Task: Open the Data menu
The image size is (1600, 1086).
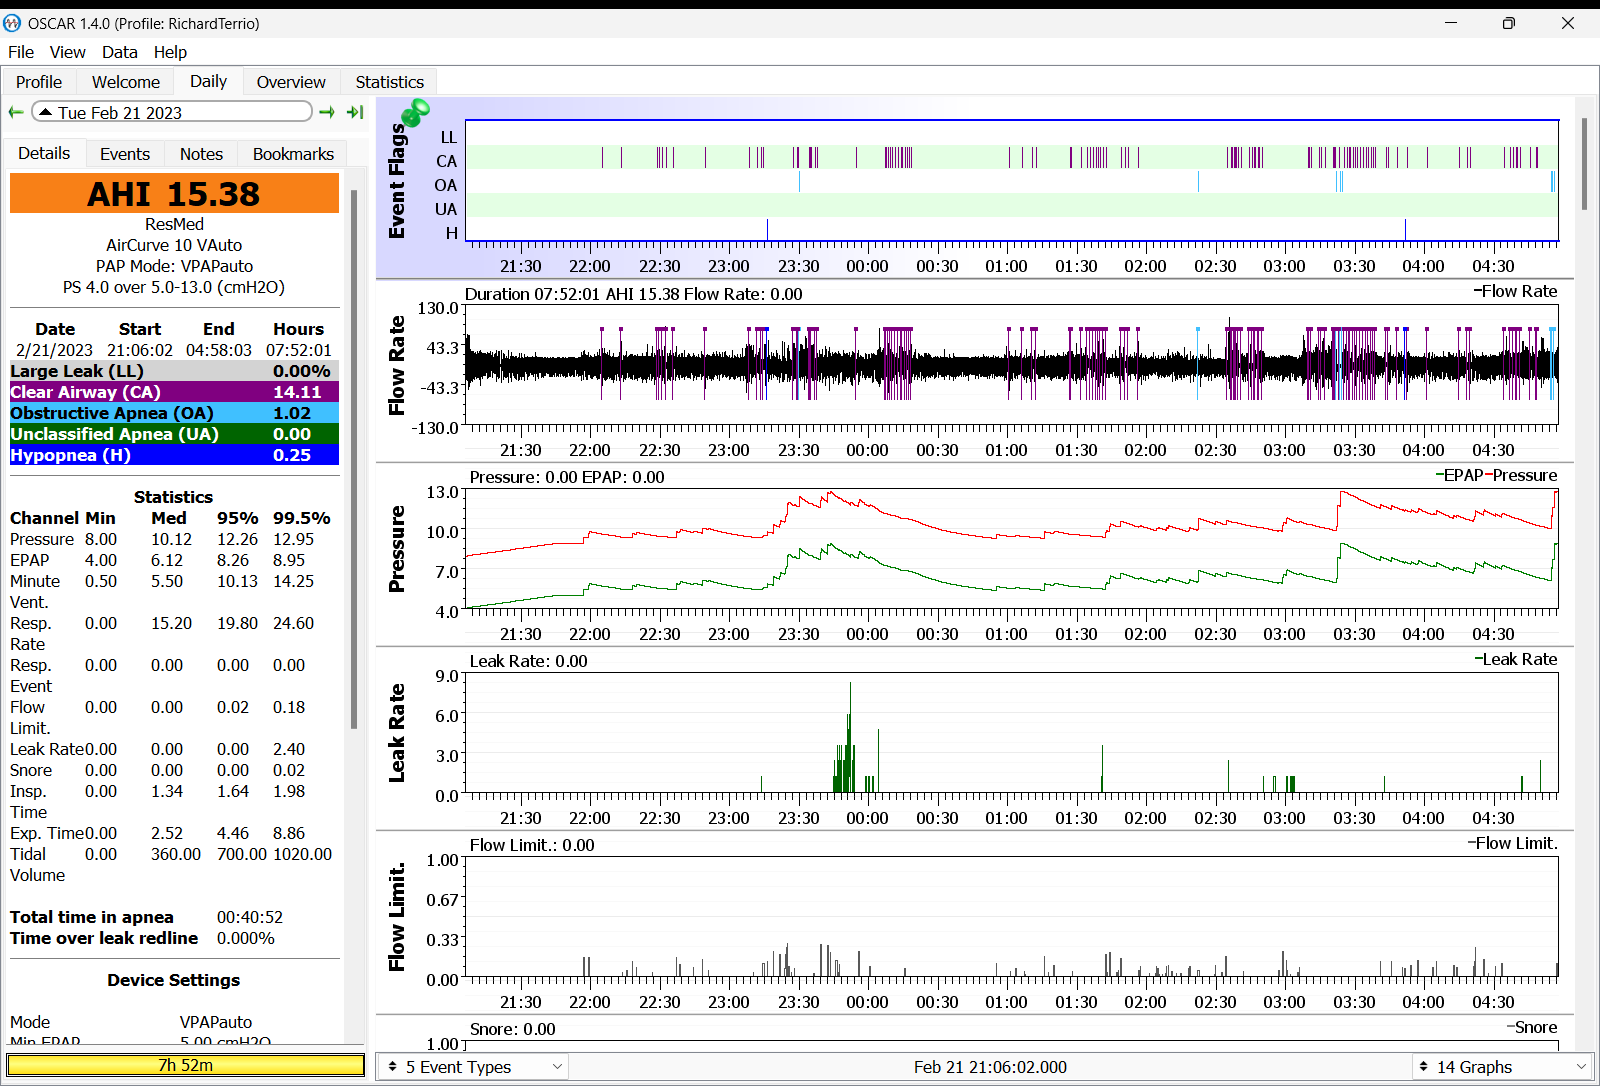Action: point(119,52)
